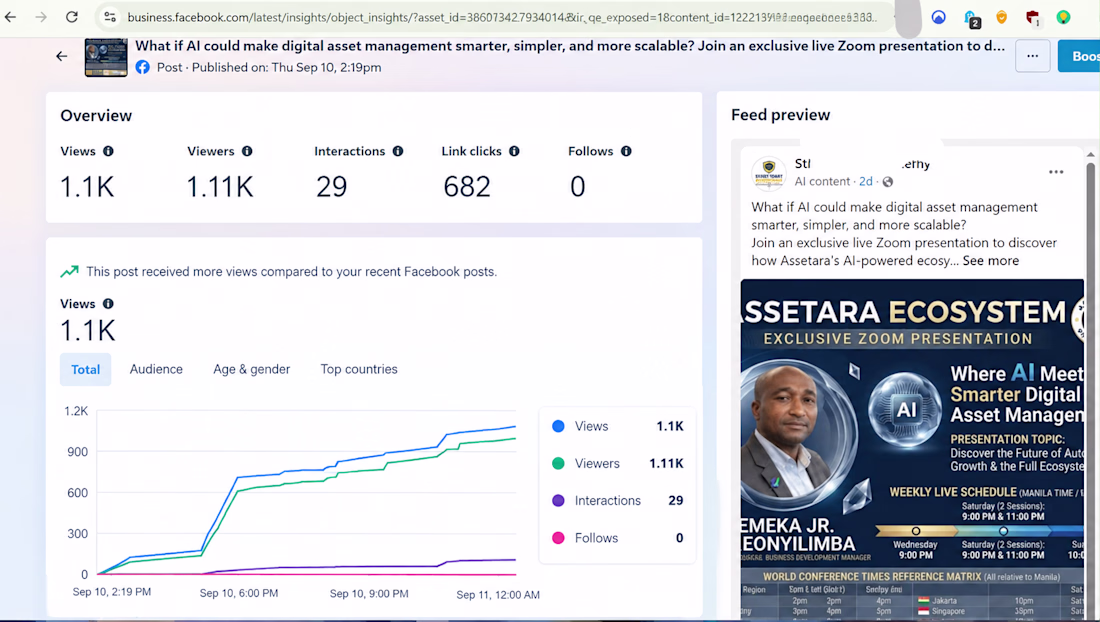Viewport: 1100px width, 622px height.
Task: Toggle the pink Follows legend dot
Action: 558,538
